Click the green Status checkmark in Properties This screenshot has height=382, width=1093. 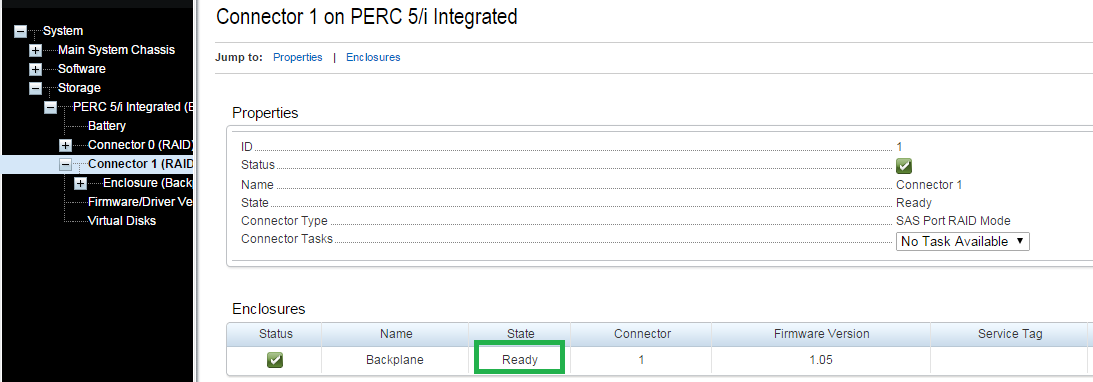click(x=904, y=166)
